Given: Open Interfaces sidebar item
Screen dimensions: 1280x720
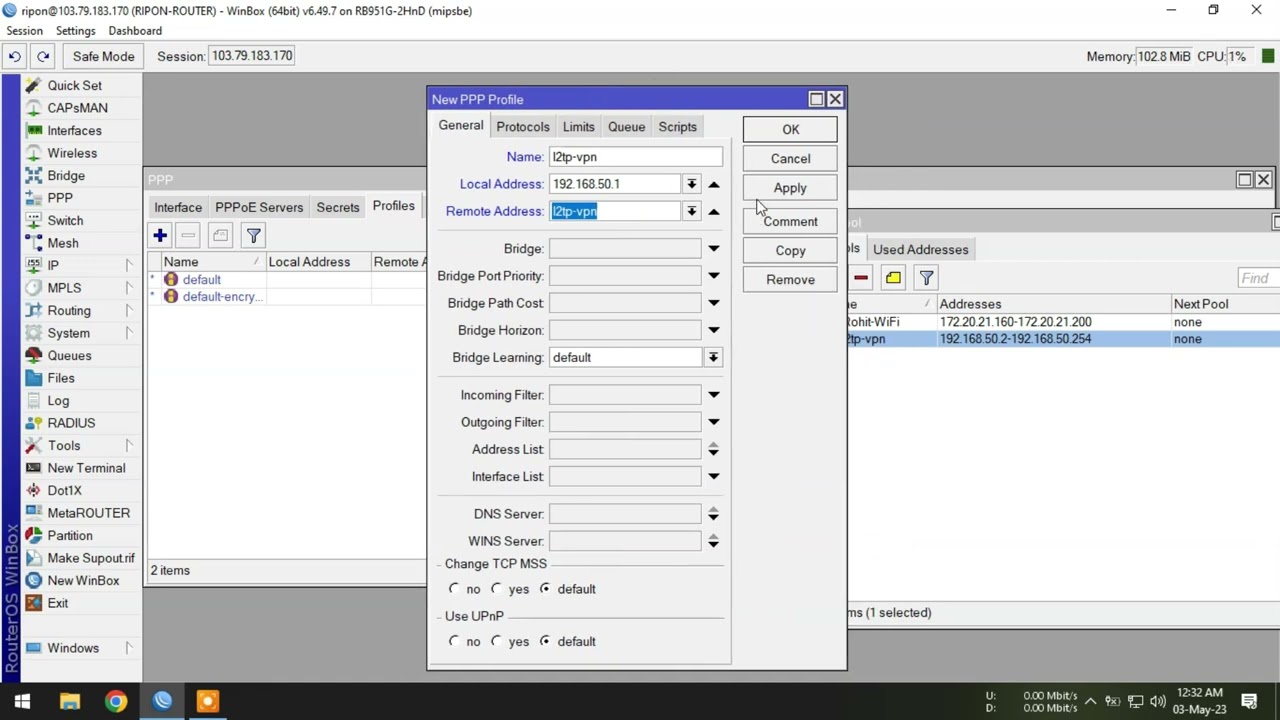Looking at the screenshot, I should tap(74, 130).
